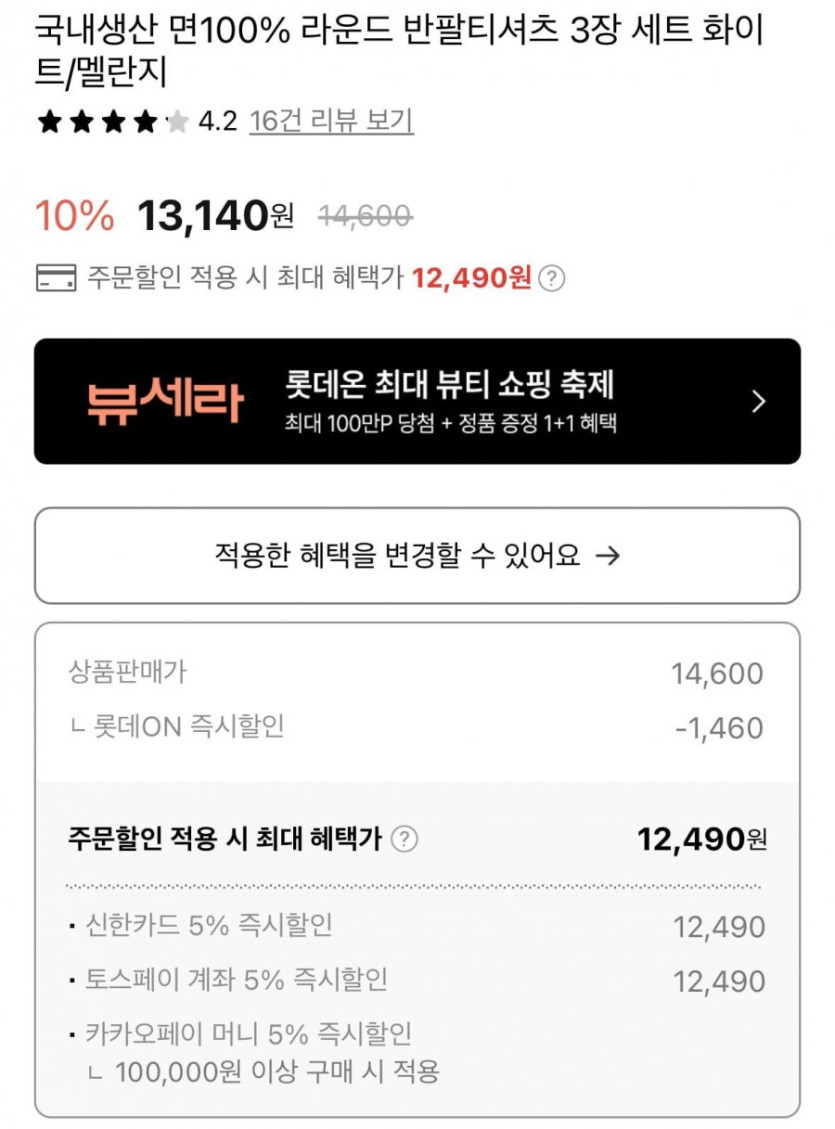Viewport: 835px width, 1129px height.
Task: Click the credit card icon beside 주문할인
Action: 56,278
